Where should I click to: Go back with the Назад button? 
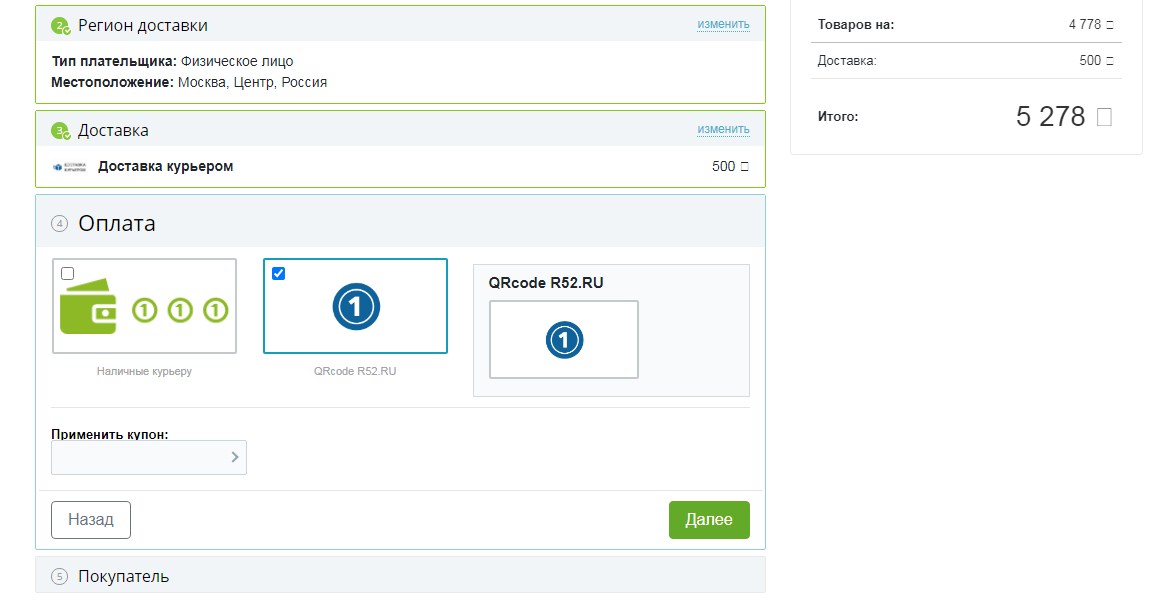coord(91,520)
